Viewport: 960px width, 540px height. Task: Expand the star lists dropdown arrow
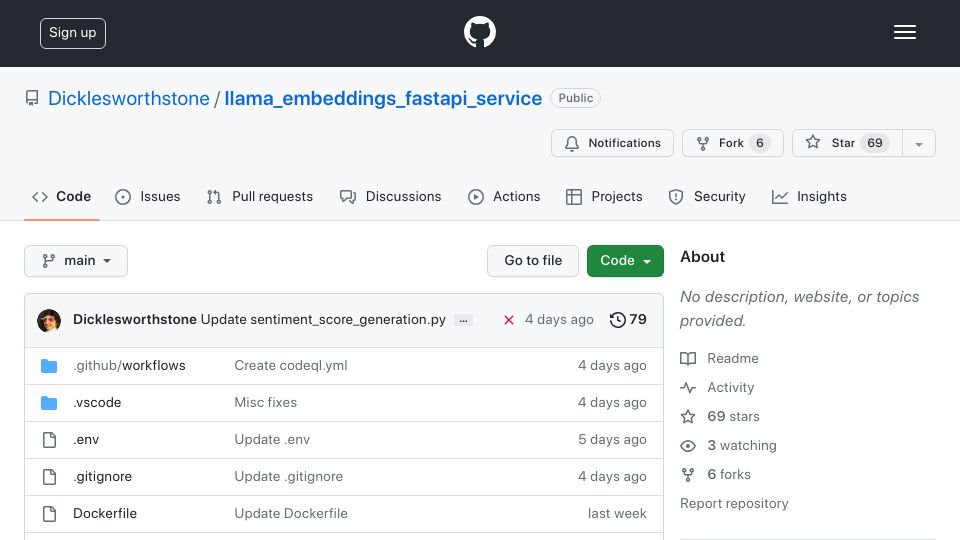click(x=919, y=143)
